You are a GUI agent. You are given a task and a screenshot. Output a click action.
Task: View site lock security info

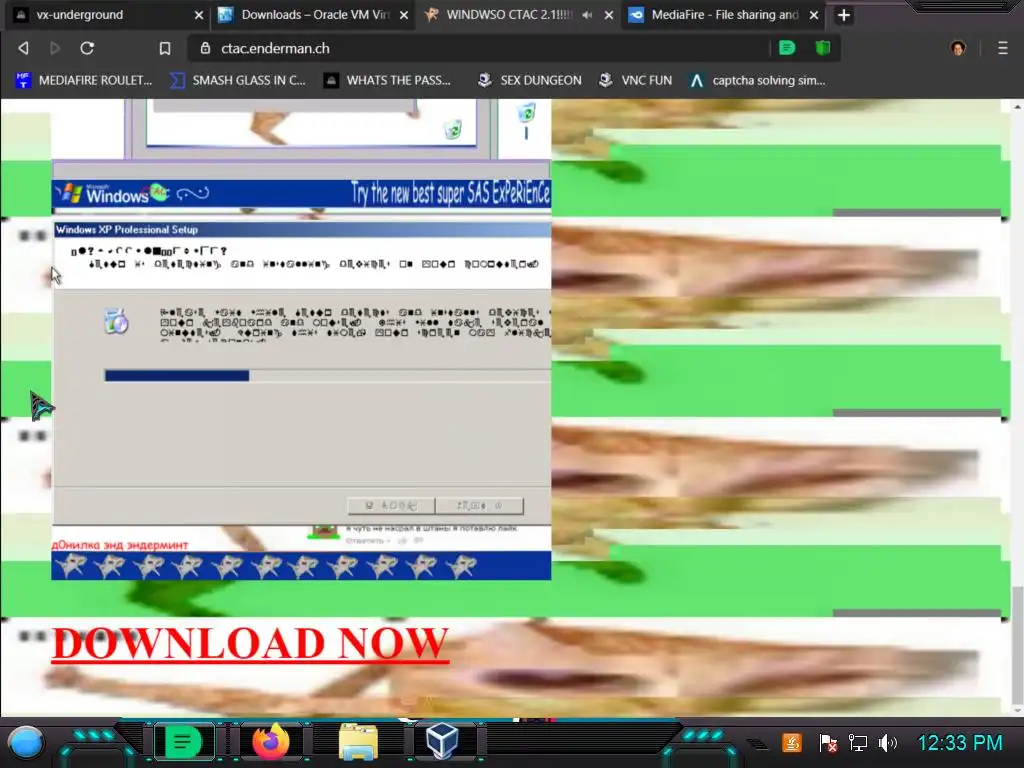205,48
